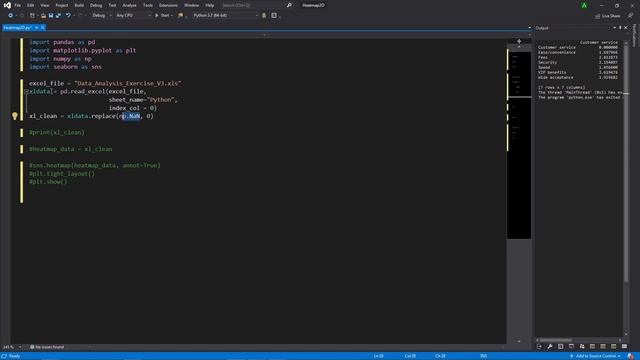640x360 pixels.
Task: Open the Analyze menu
Action: (x=129, y=5)
